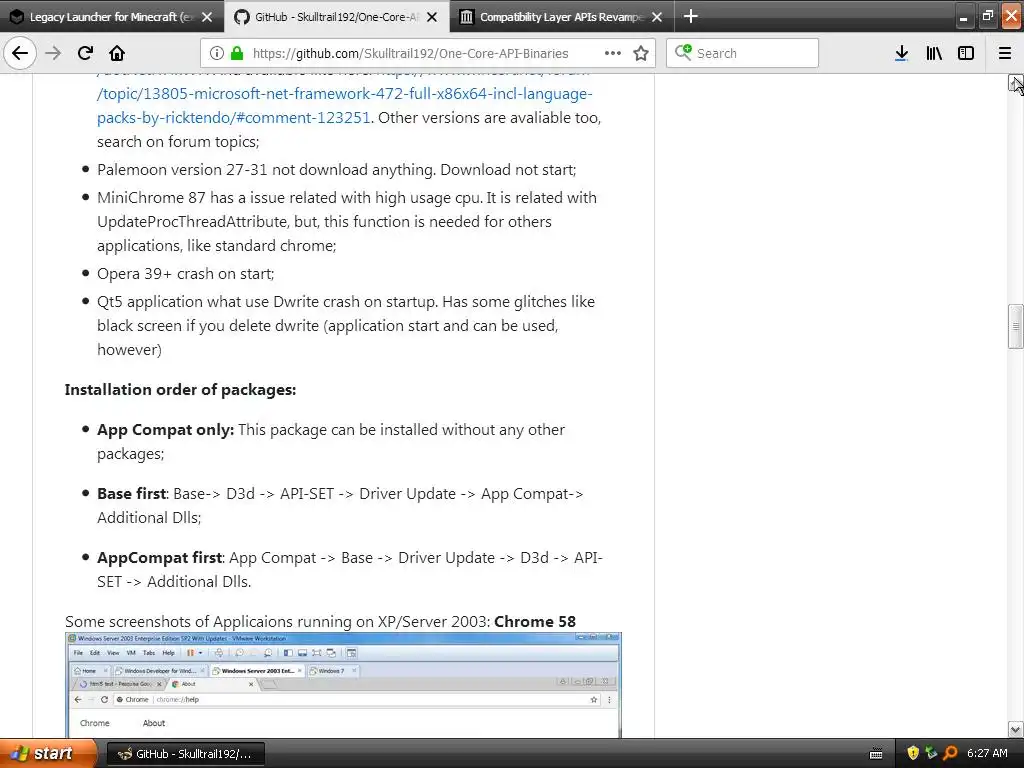This screenshot has width=1024, height=768.
Task: Open the Firefox hamburger menu
Action: [x=1005, y=53]
